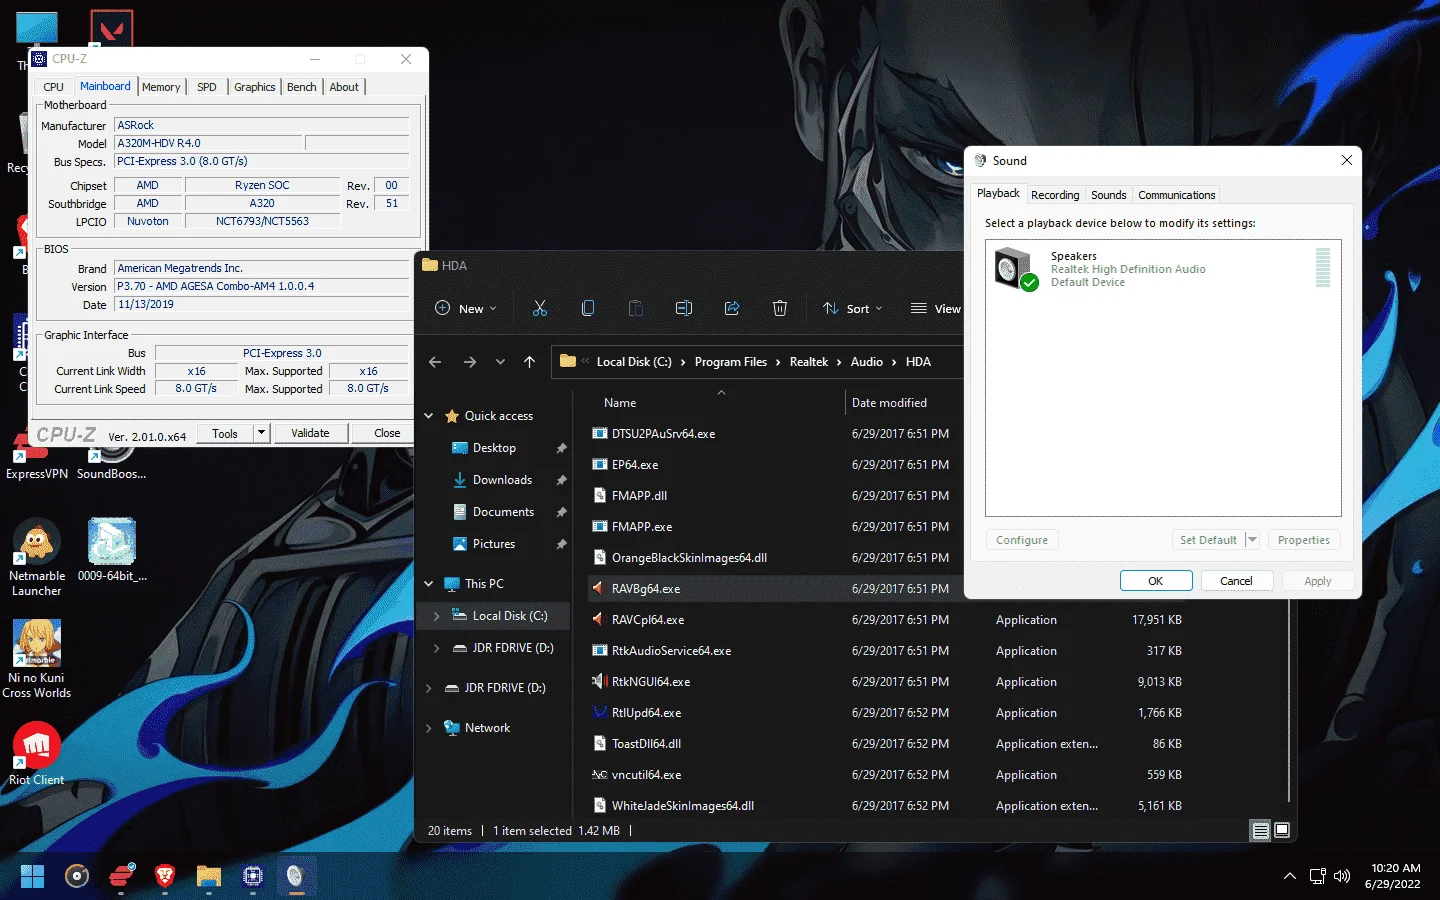Viewport: 1440px width, 900px height.
Task: Click the forward arrow in Explorer navigation
Action: click(x=469, y=362)
